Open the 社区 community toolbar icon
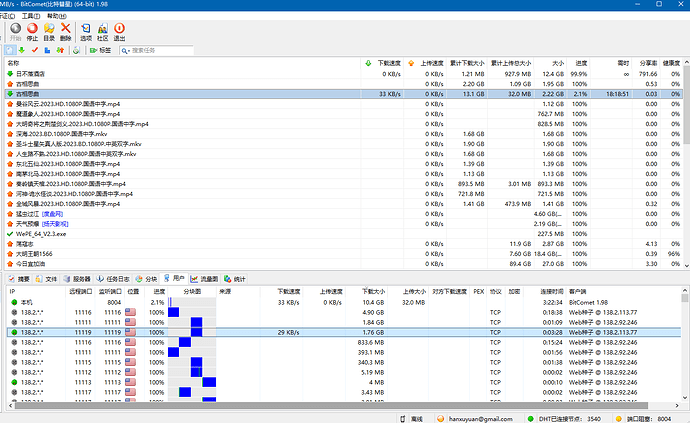This screenshot has height=423, width=690. (x=103, y=32)
